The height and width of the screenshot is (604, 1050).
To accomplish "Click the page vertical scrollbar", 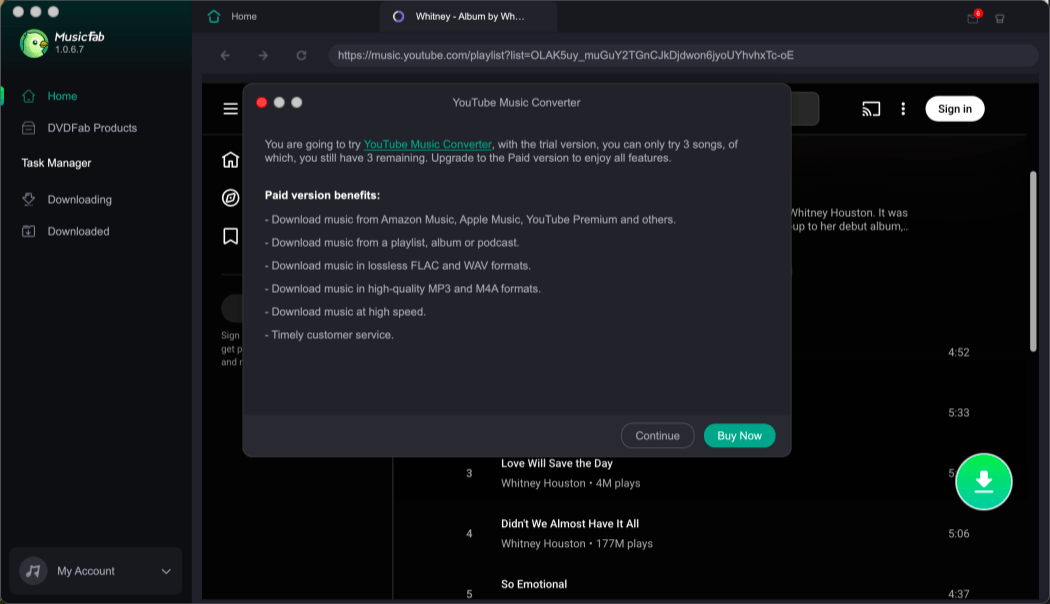I will coord(1033,261).
